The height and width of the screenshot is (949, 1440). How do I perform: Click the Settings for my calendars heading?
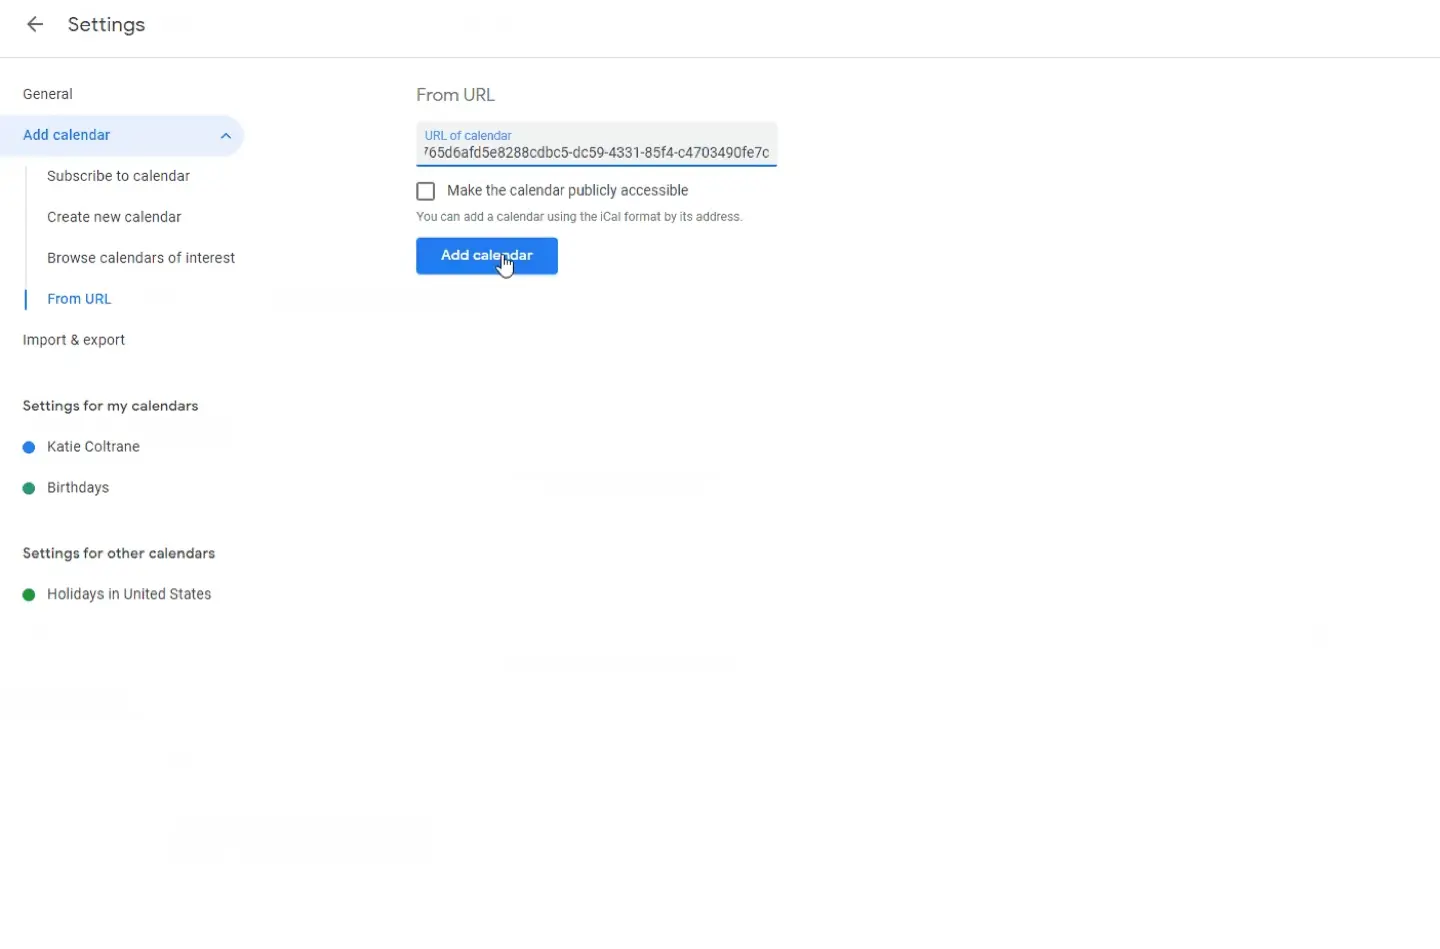(x=110, y=406)
